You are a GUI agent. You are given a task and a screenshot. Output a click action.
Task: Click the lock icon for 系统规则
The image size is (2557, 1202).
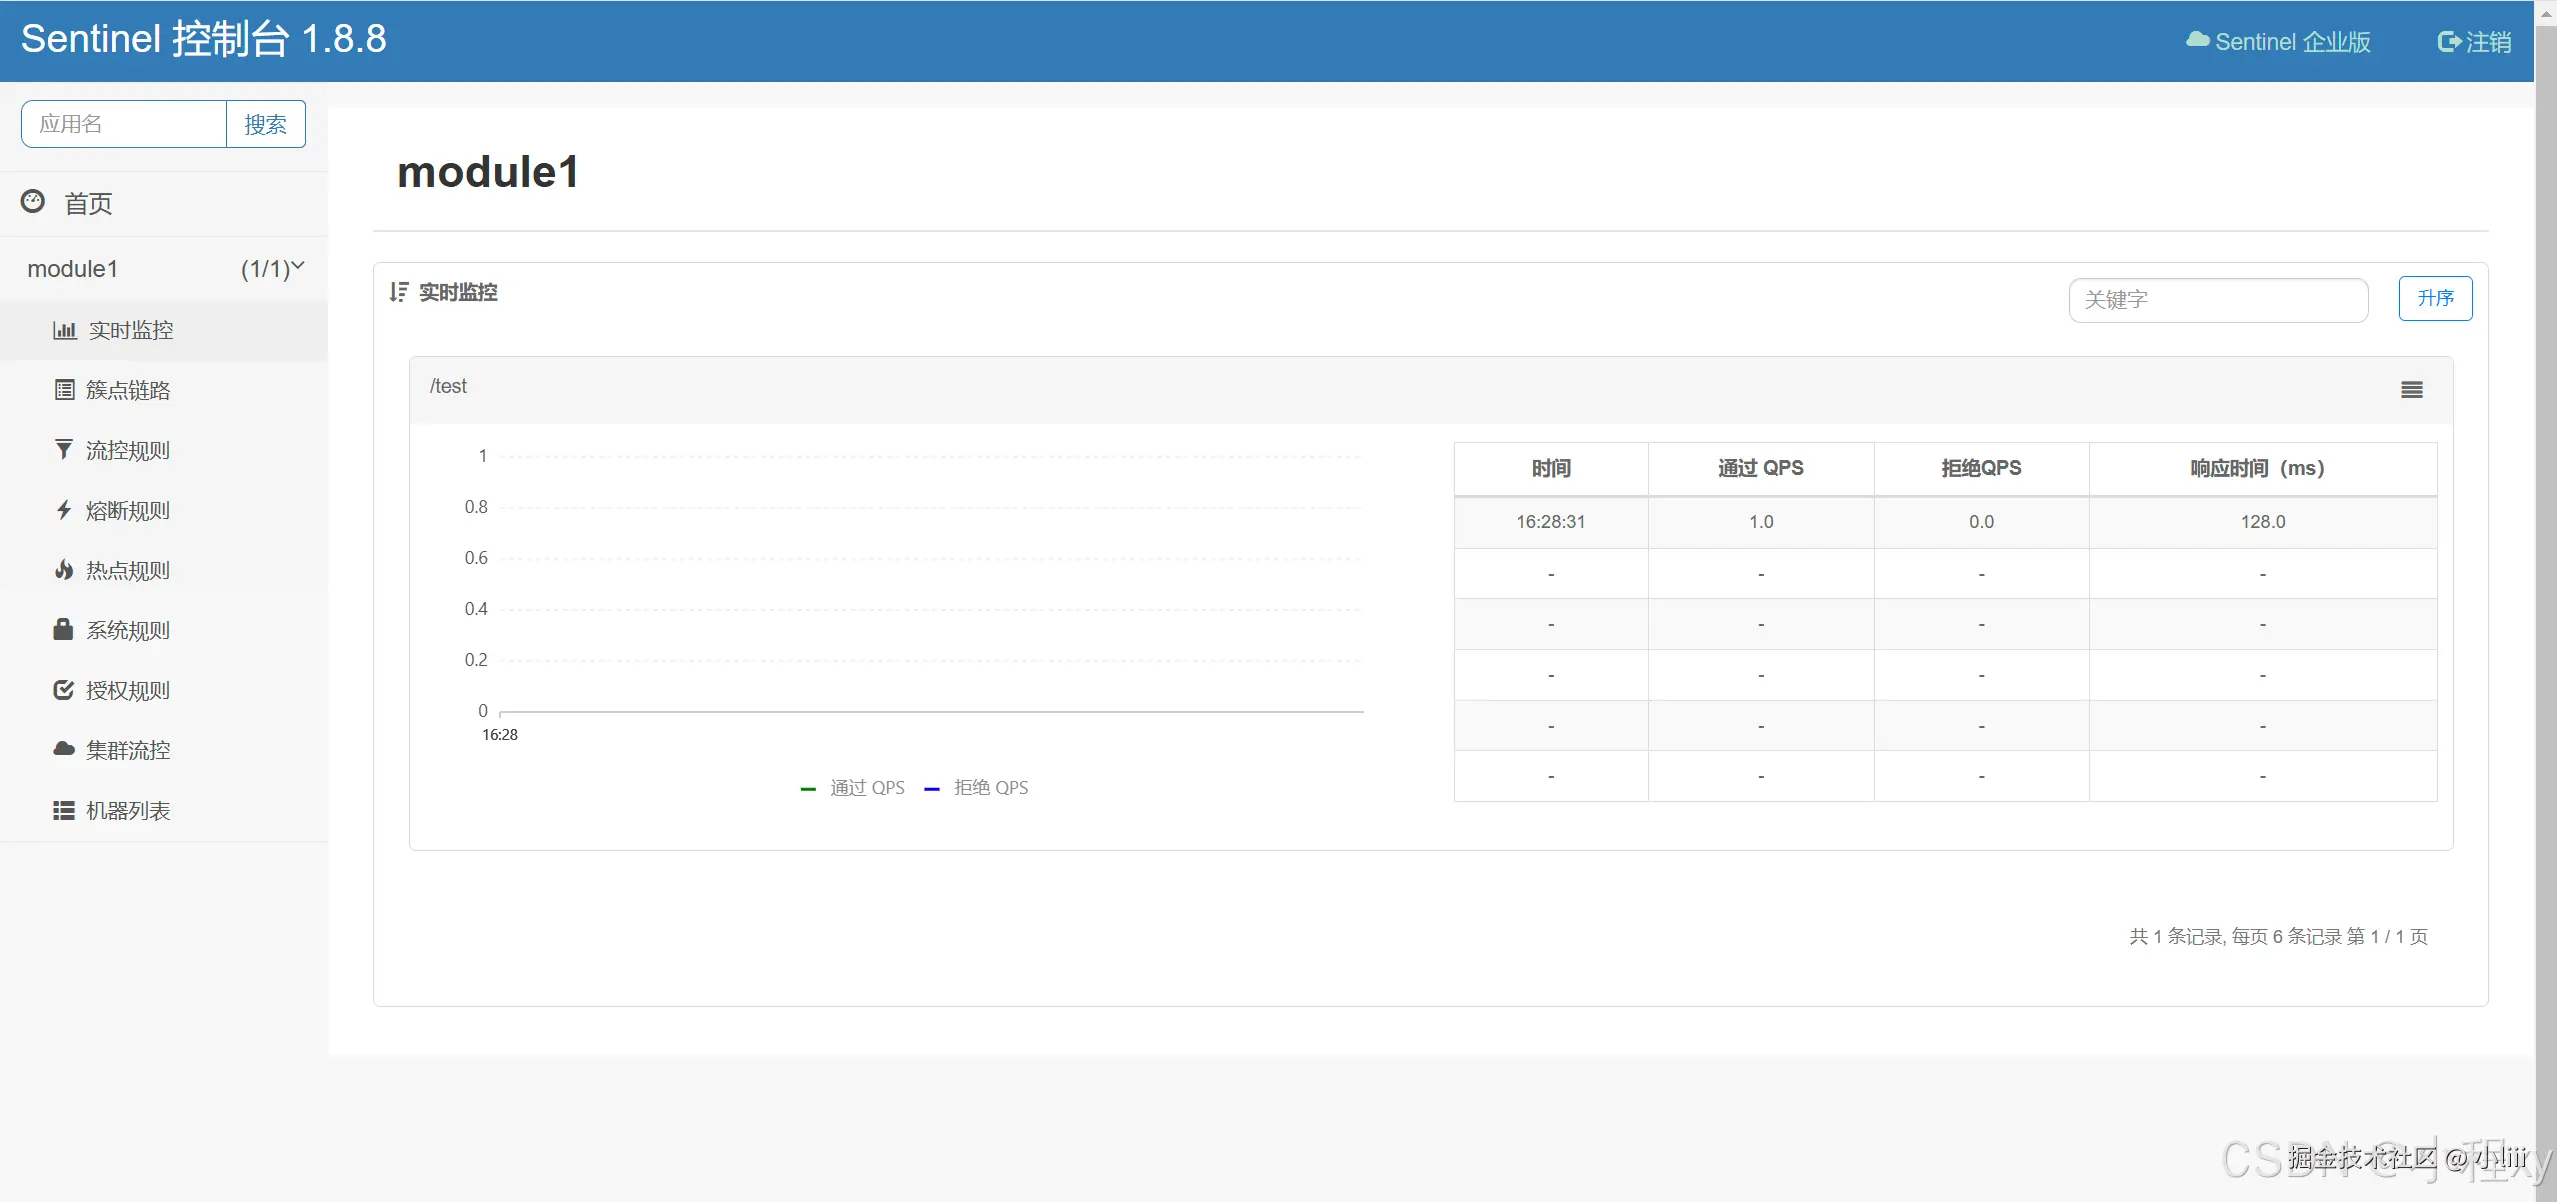63,630
